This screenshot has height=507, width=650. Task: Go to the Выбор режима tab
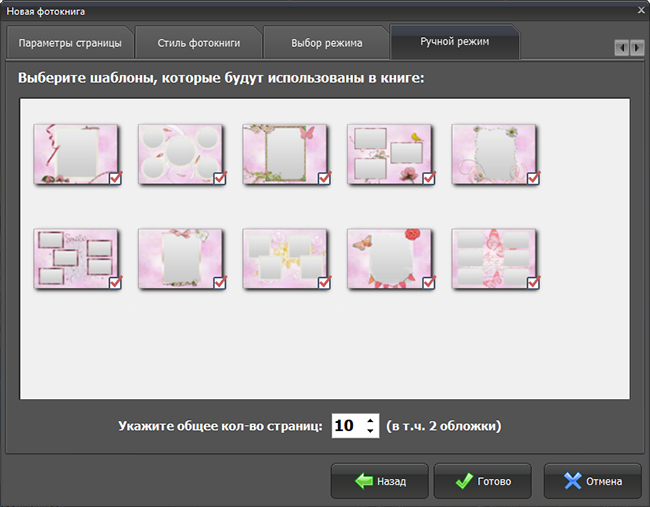pos(326,43)
